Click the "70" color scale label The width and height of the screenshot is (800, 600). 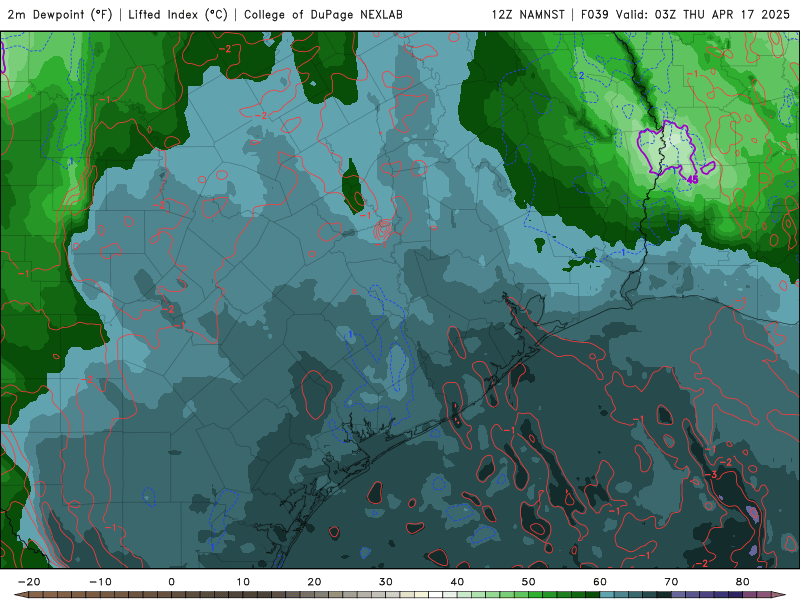point(671,582)
